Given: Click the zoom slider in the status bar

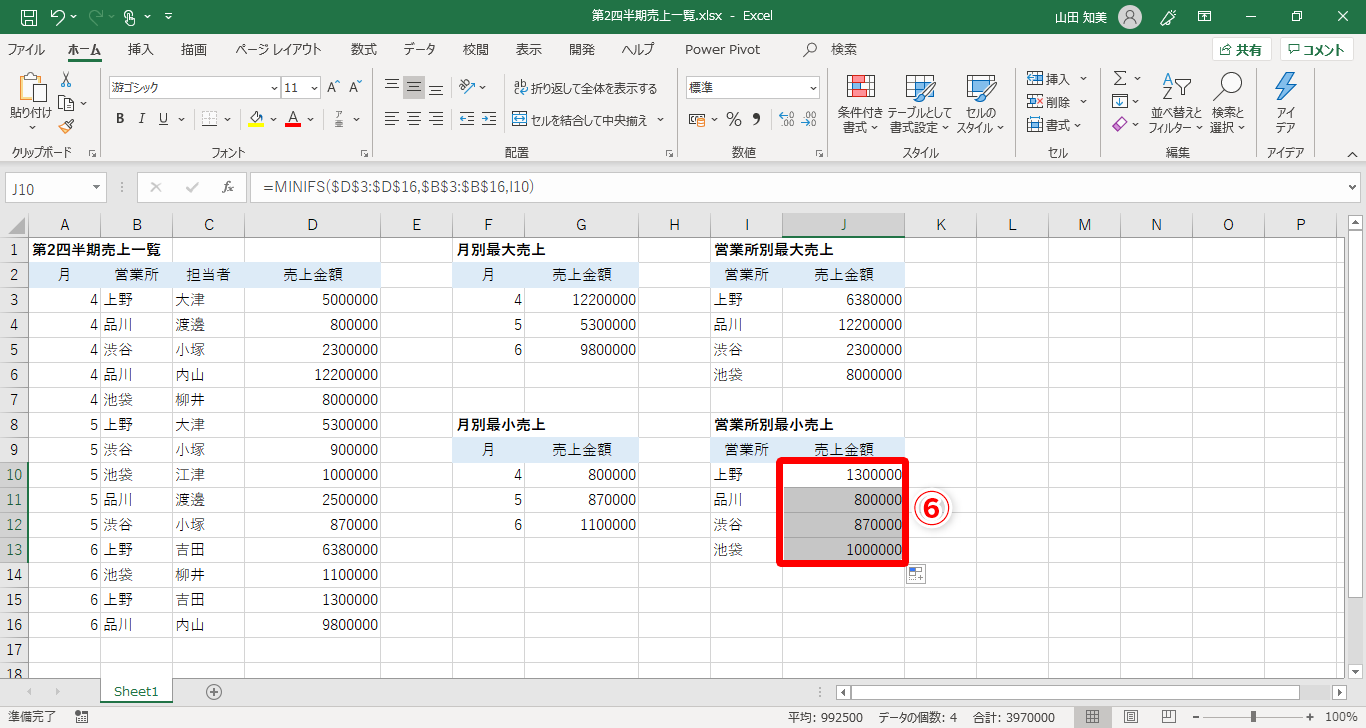Looking at the screenshot, I should click(1253, 717).
